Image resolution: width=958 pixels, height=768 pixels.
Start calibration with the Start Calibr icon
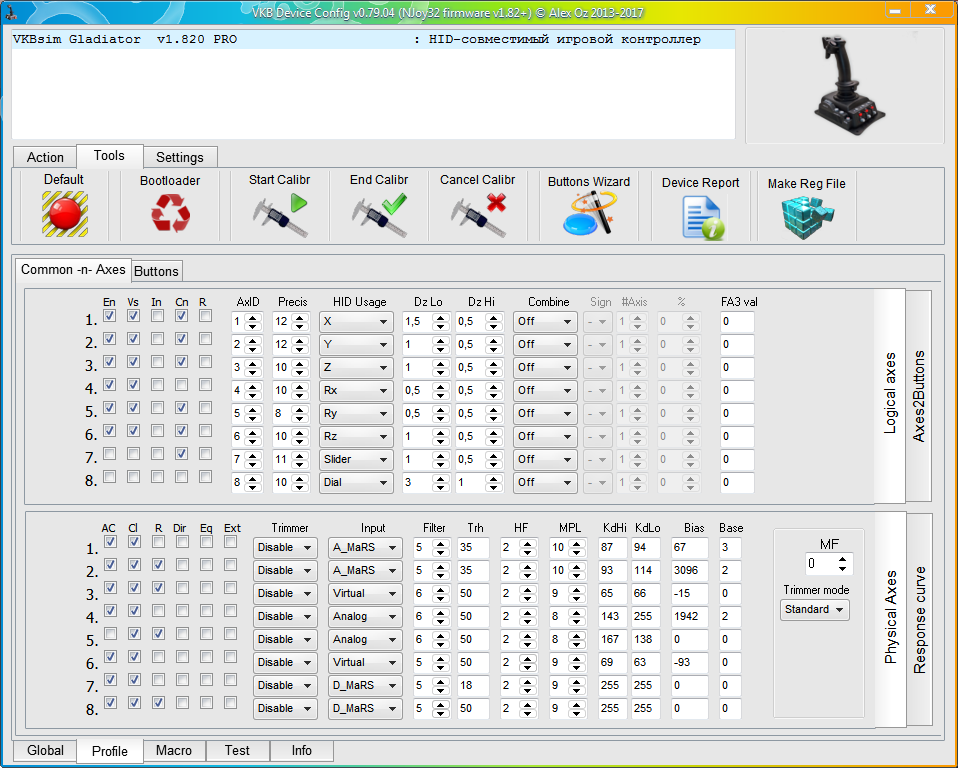(x=280, y=214)
